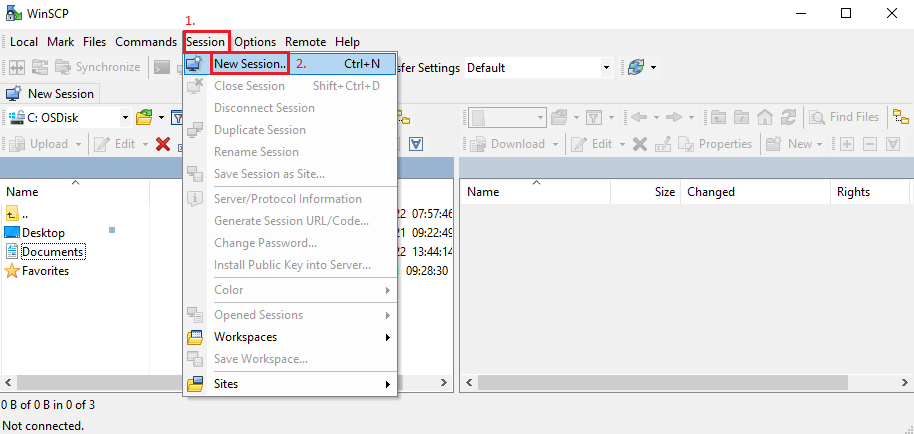Image resolution: width=914 pixels, height=434 pixels.
Task: Expand the Download dropdown arrow
Action: (556, 144)
